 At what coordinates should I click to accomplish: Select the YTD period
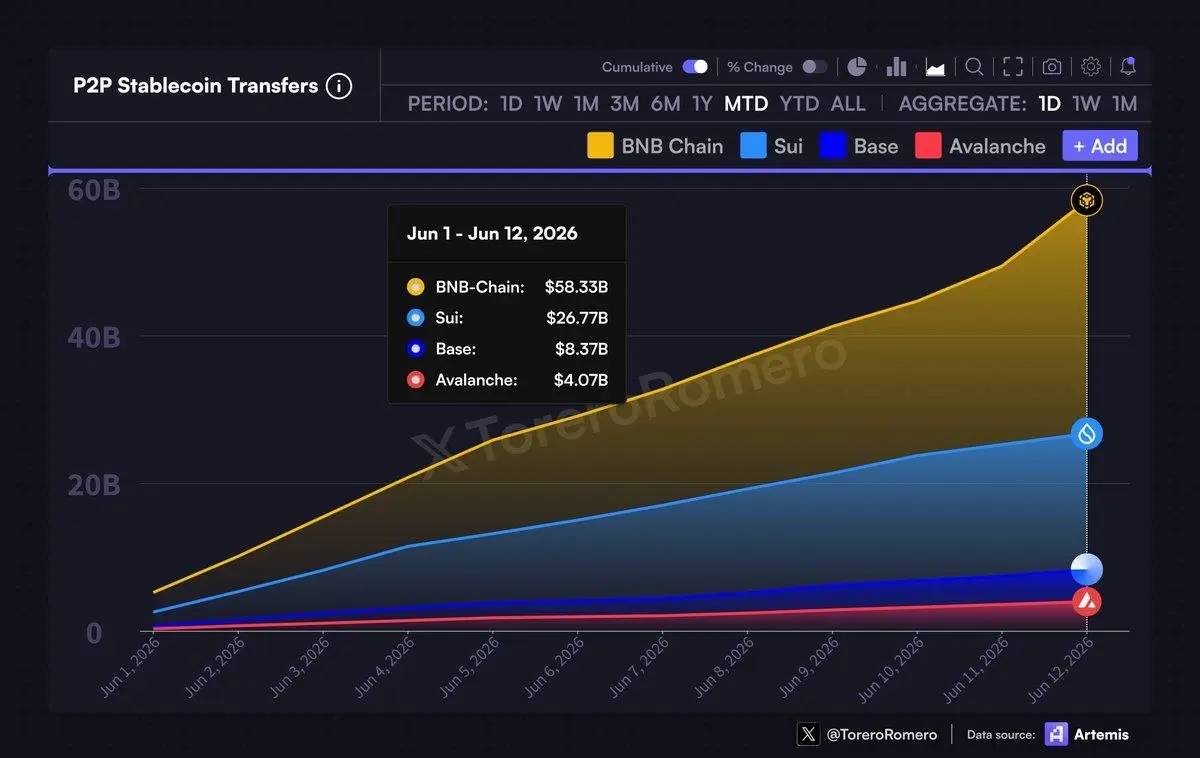pyautogui.click(x=799, y=104)
